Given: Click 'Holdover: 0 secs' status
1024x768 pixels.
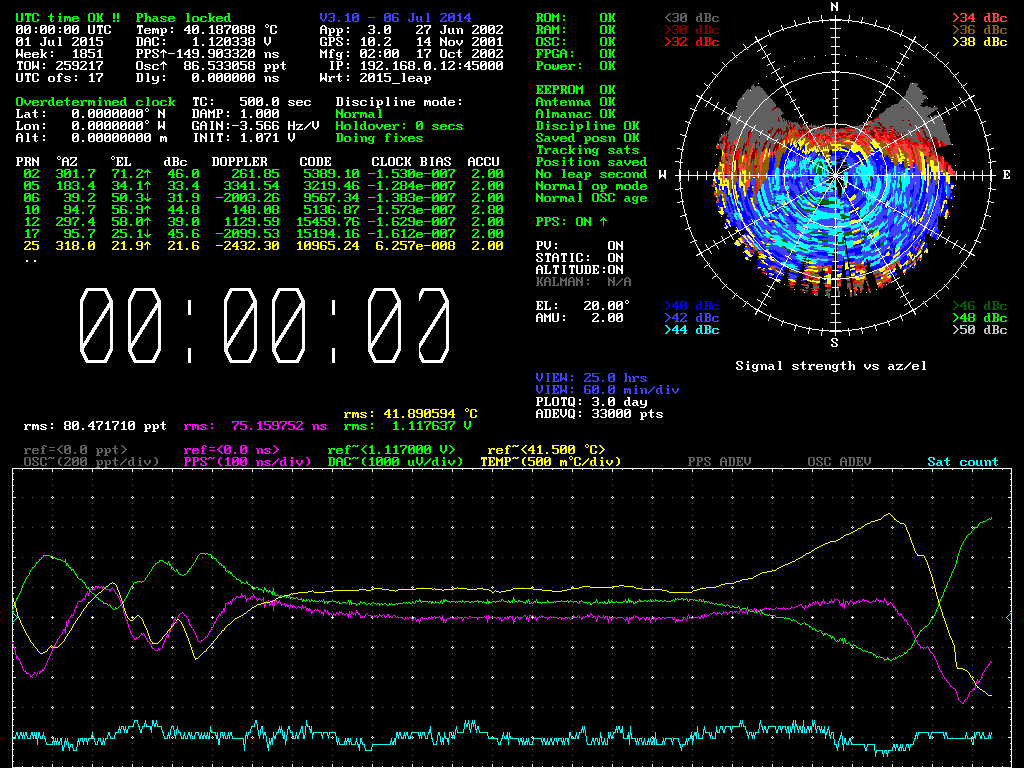Looking at the screenshot, I should (x=400, y=125).
